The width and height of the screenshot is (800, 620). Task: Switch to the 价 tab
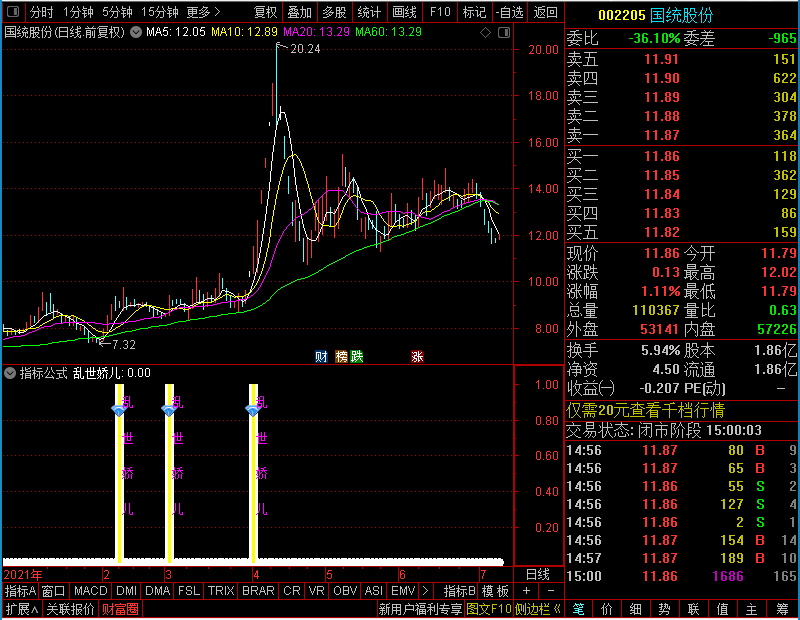pyautogui.click(x=607, y=609)
